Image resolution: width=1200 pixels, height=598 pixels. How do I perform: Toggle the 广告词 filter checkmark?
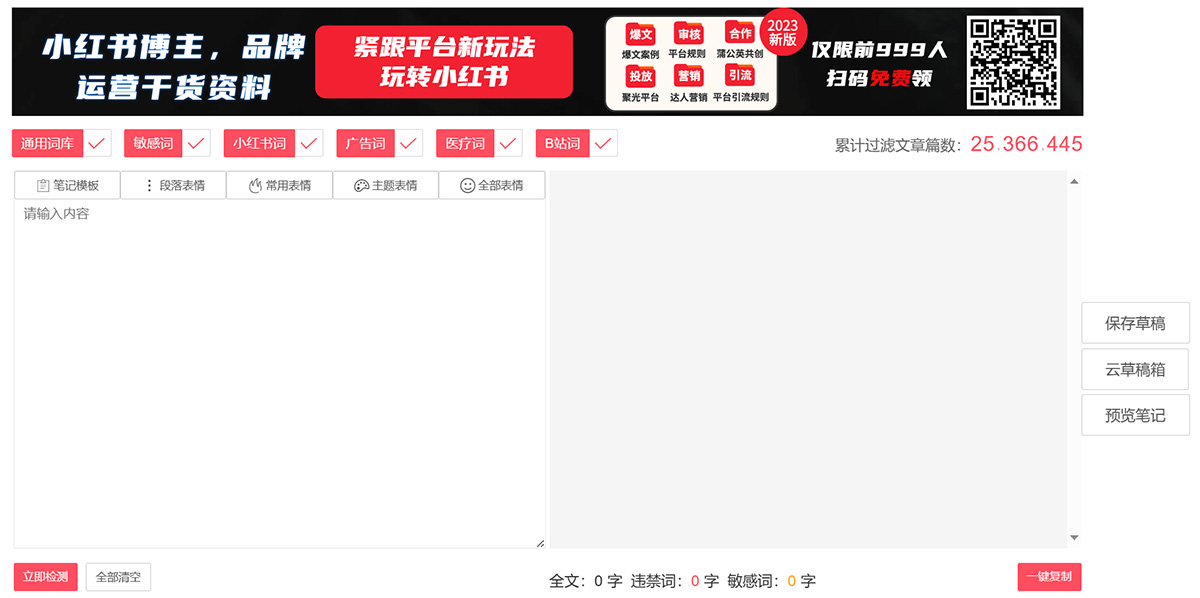click(x=406, y=143)
